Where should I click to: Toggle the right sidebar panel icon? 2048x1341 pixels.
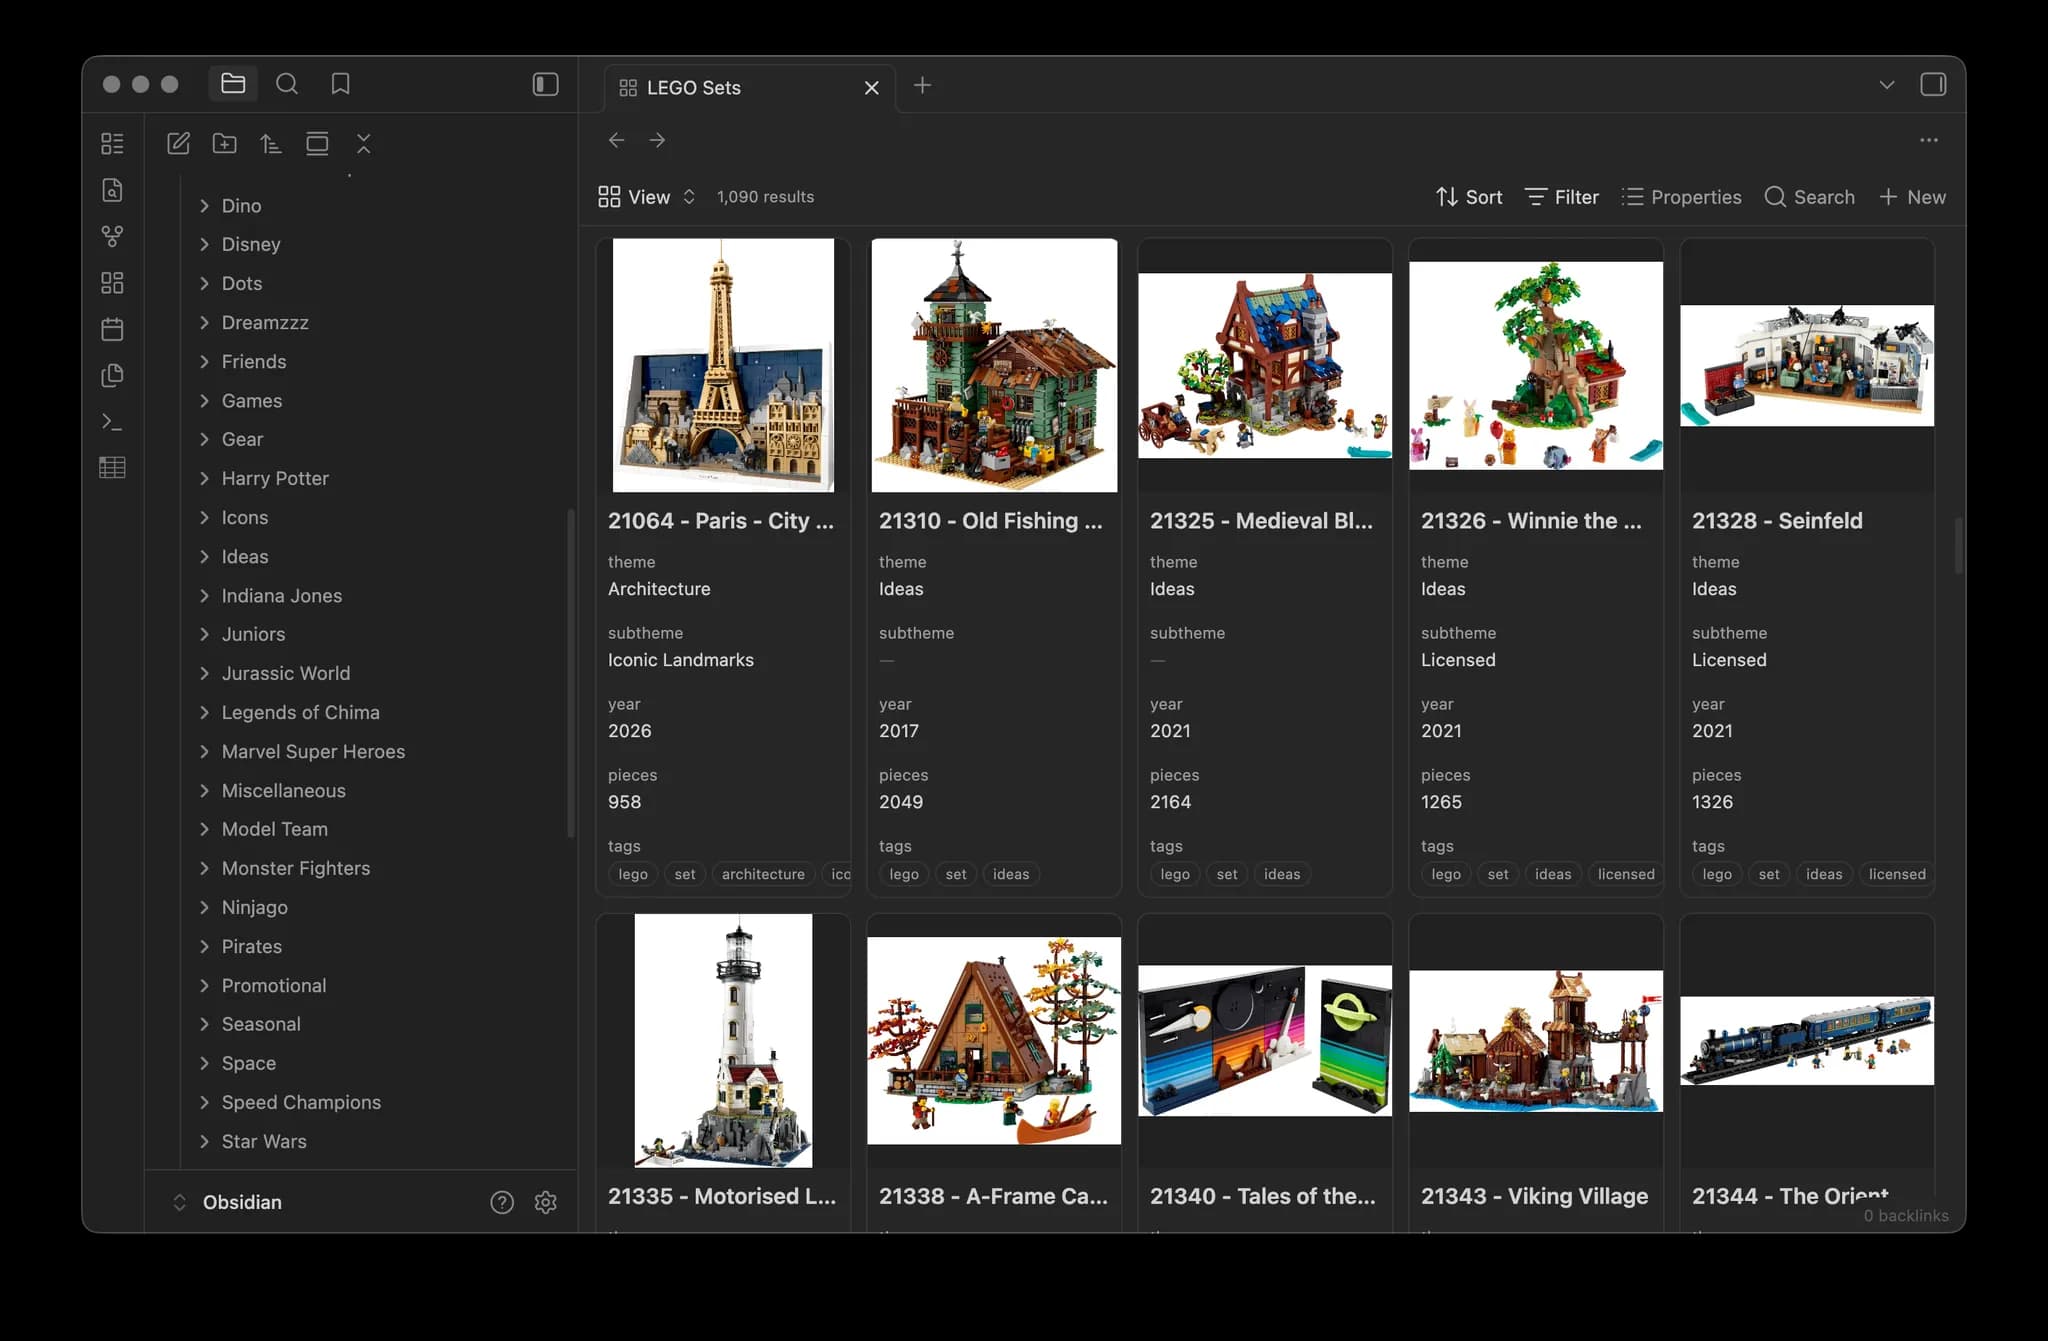(x=1933, y=85)
